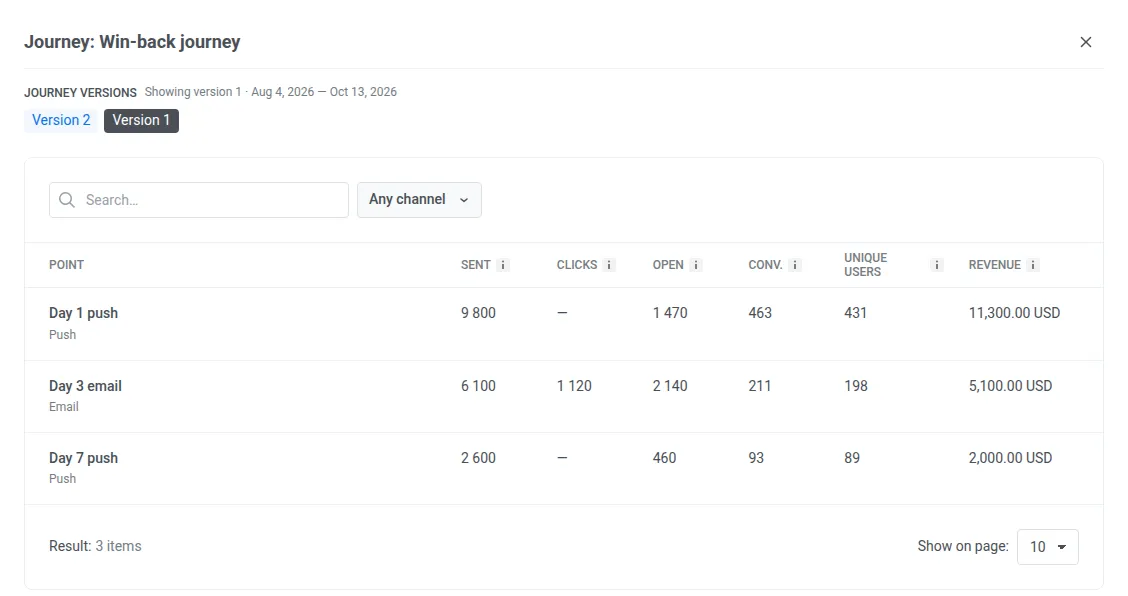Click the Journey: Win-back journey title
The height and width of the screenshot is (596, 1128).
(x=132, y=42)
